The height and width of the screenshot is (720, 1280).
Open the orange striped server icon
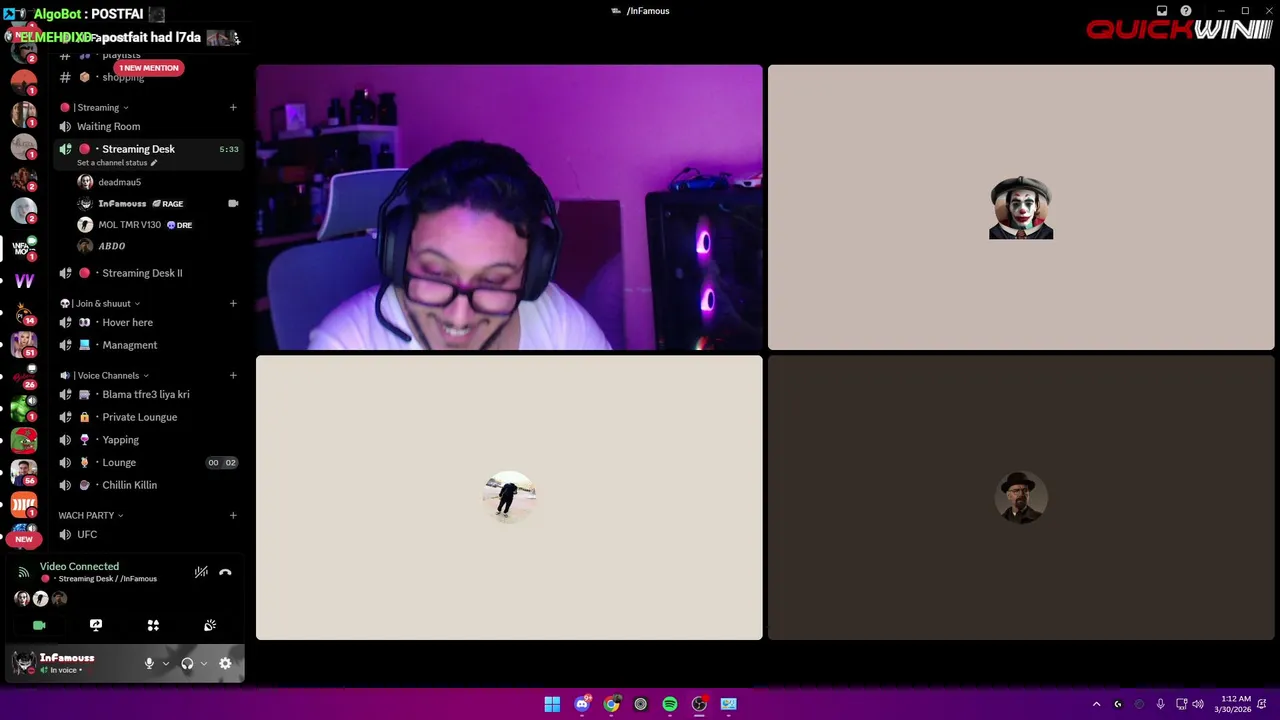[24, 505]
